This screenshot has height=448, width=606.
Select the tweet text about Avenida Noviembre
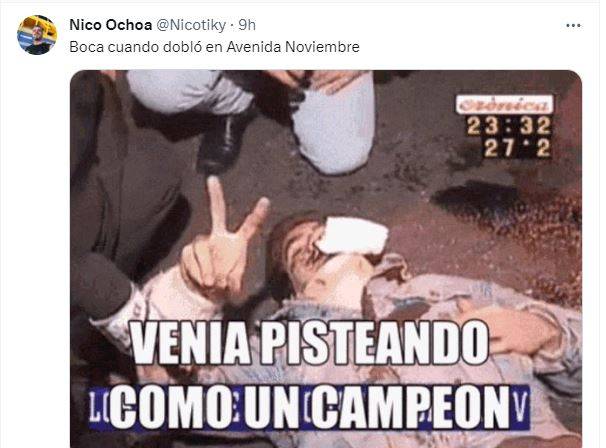[214, 47]
